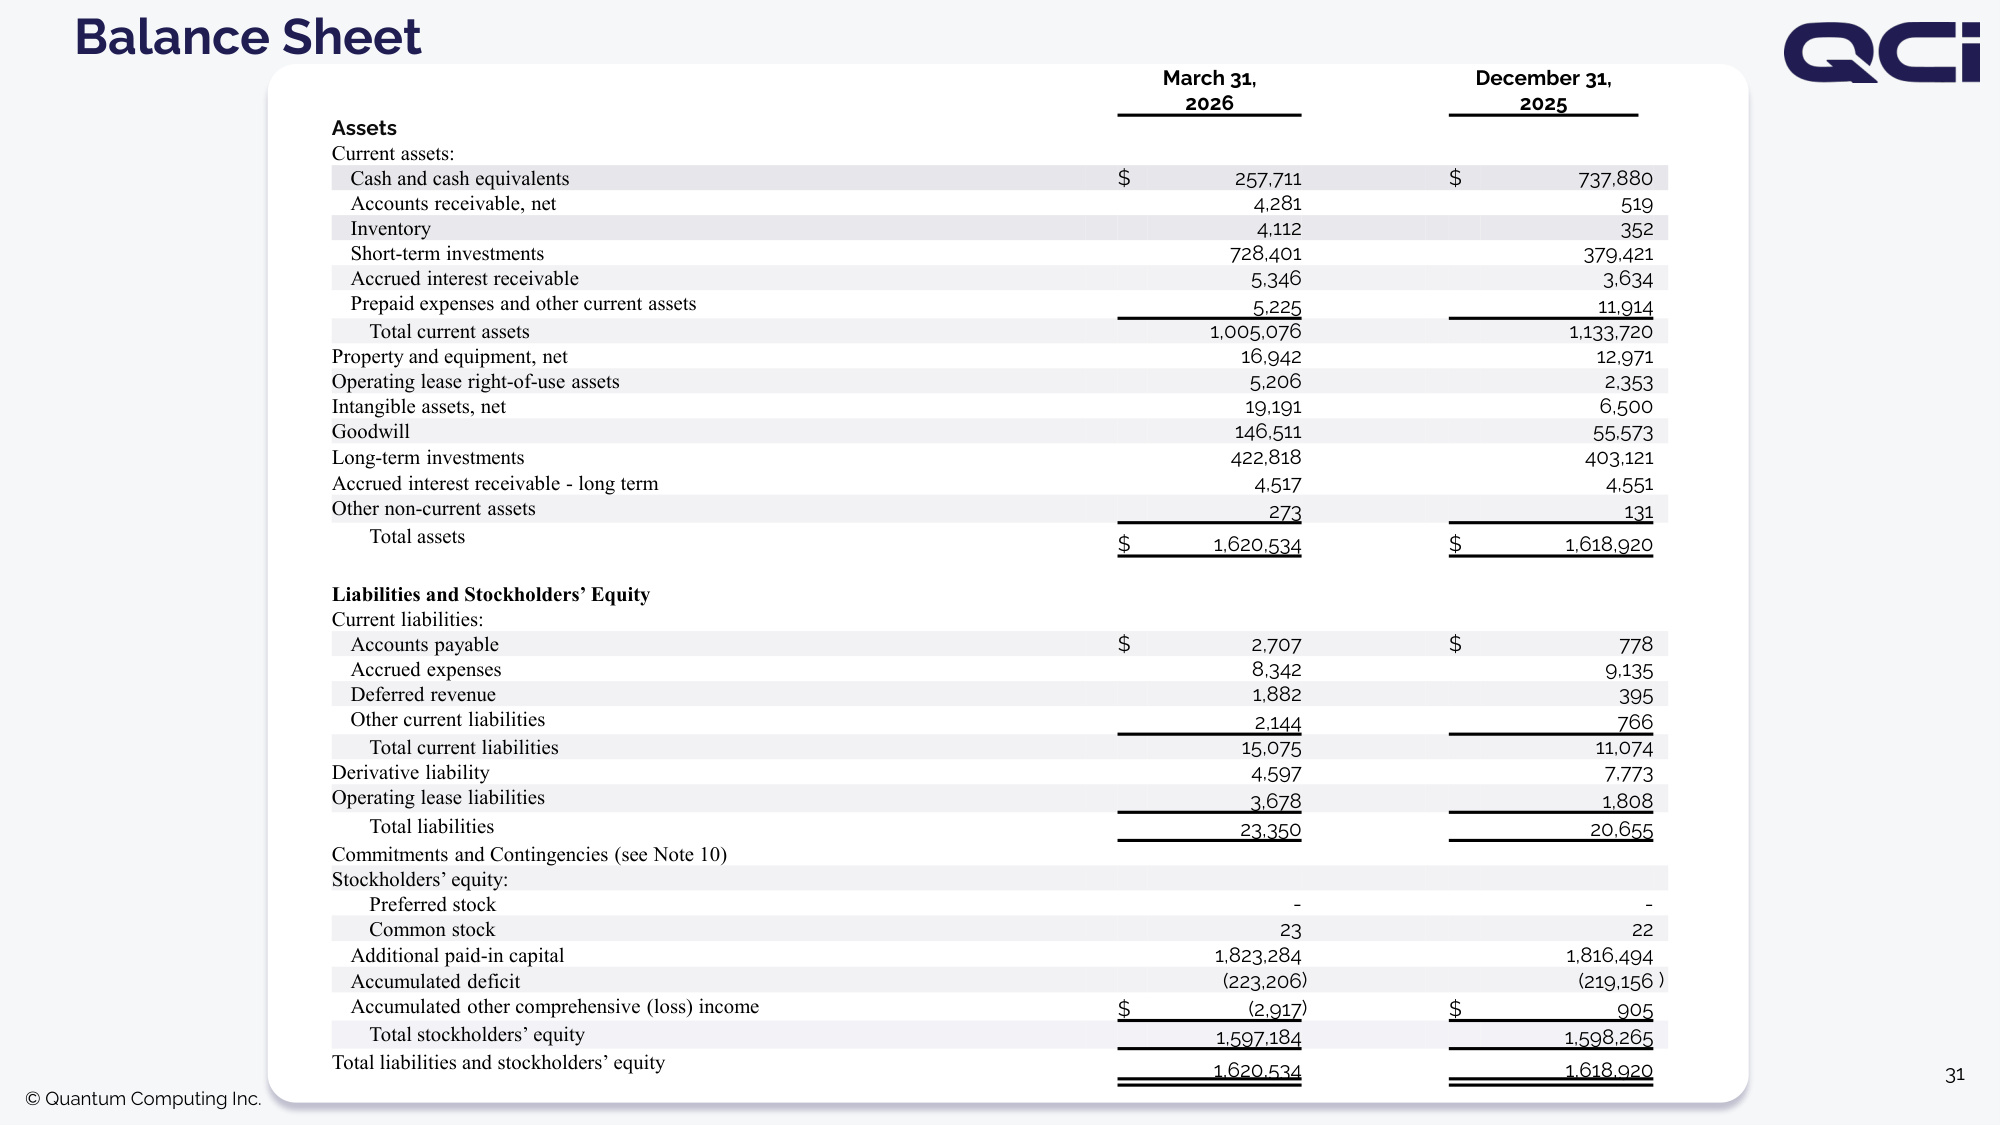
Task: Click the Goodwill value 146,511
Action: (x=1268, y=432)
